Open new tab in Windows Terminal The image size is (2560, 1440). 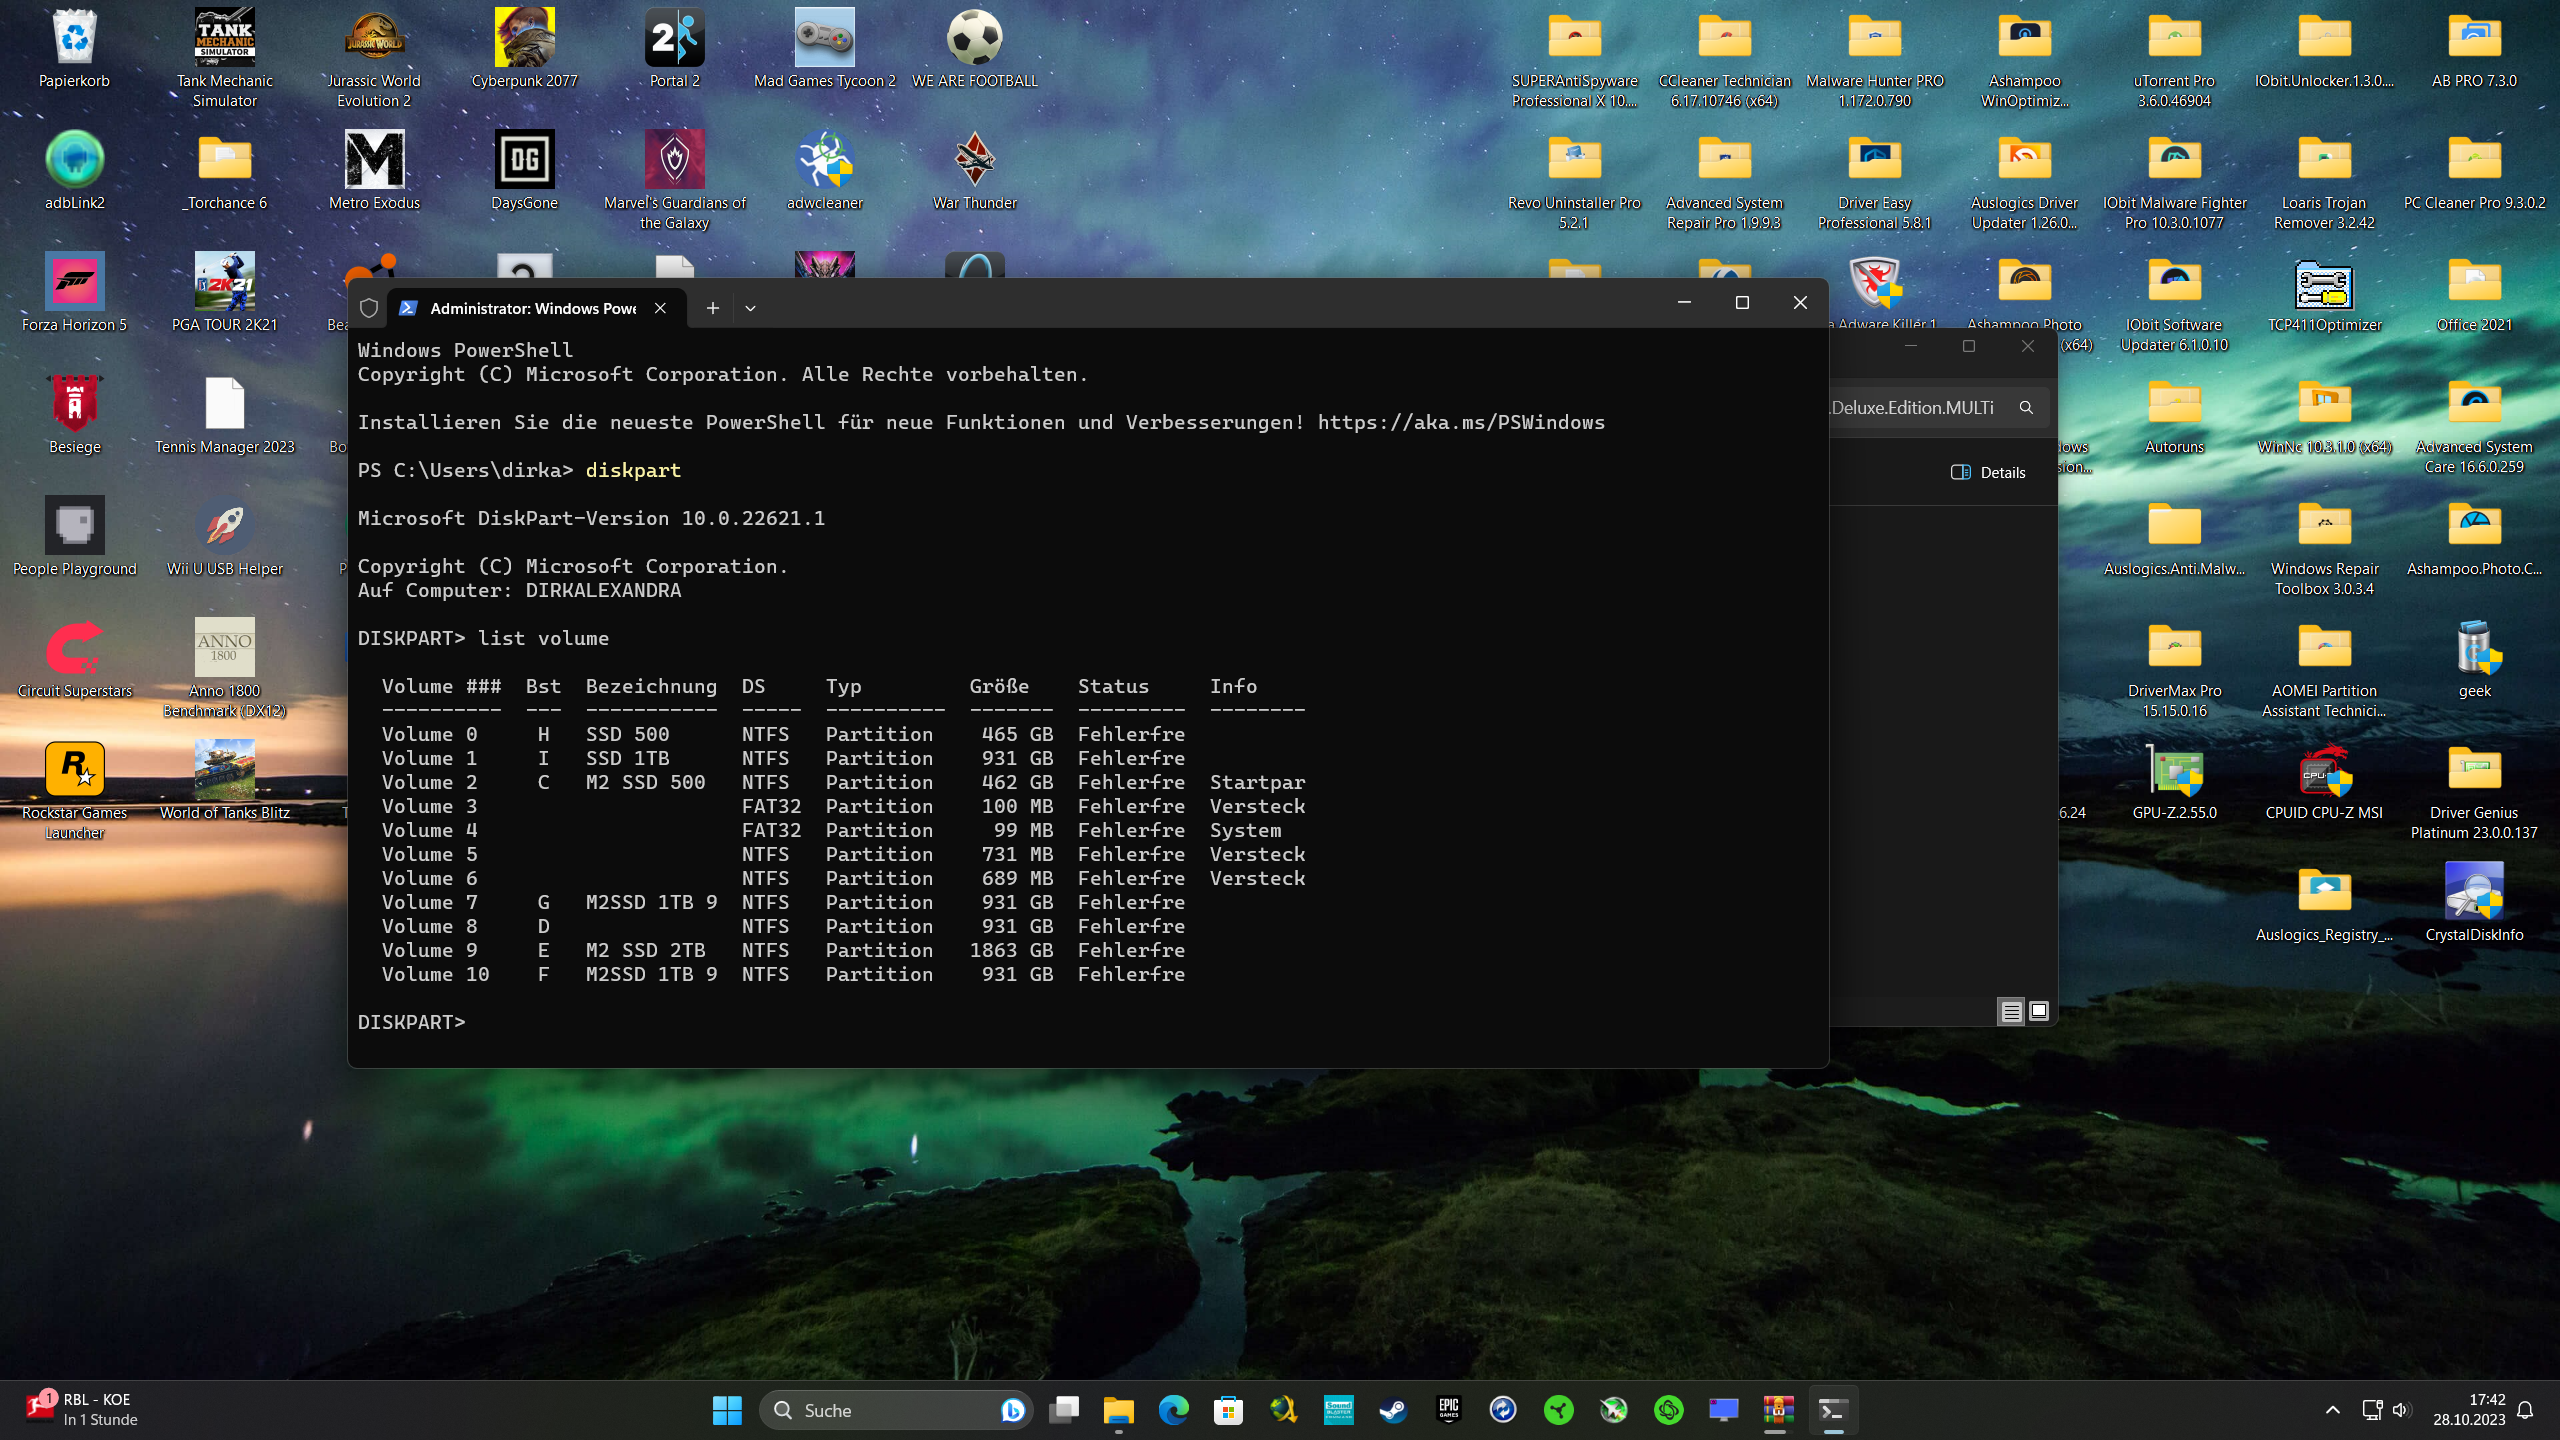[712, 308]
